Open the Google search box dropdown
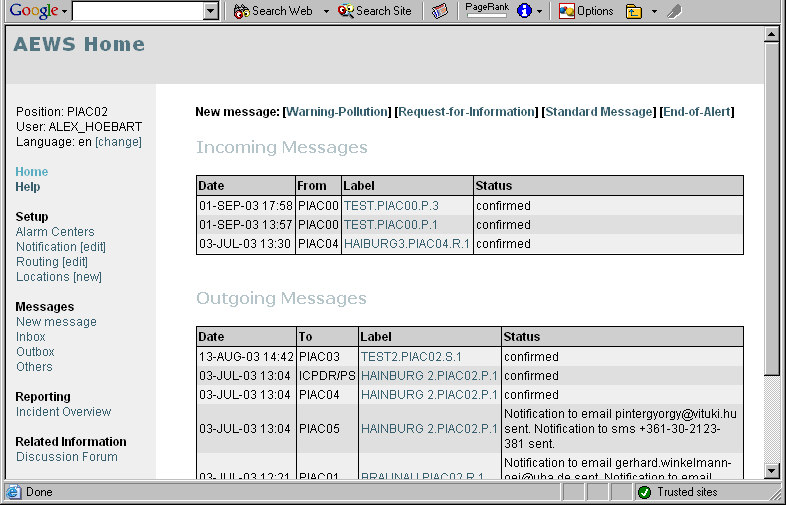The image size is (786, 505). coord(210,11)
